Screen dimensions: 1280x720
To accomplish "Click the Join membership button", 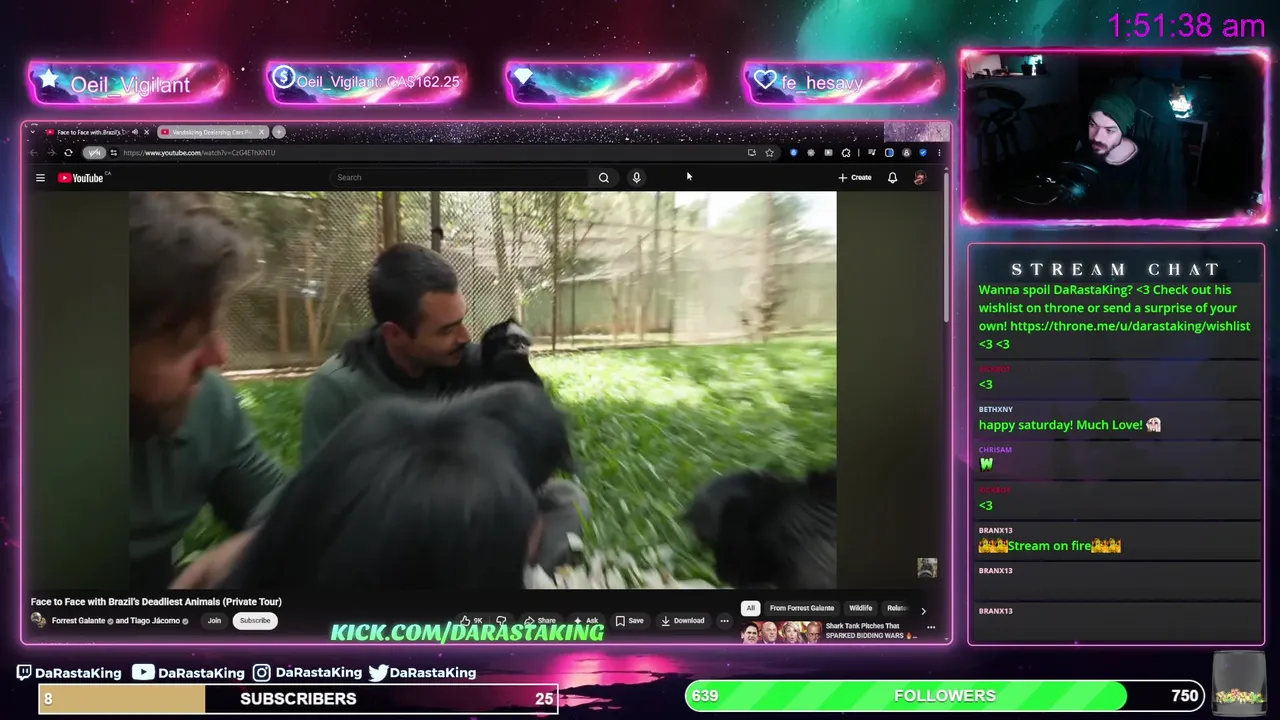I will [214, 621].
